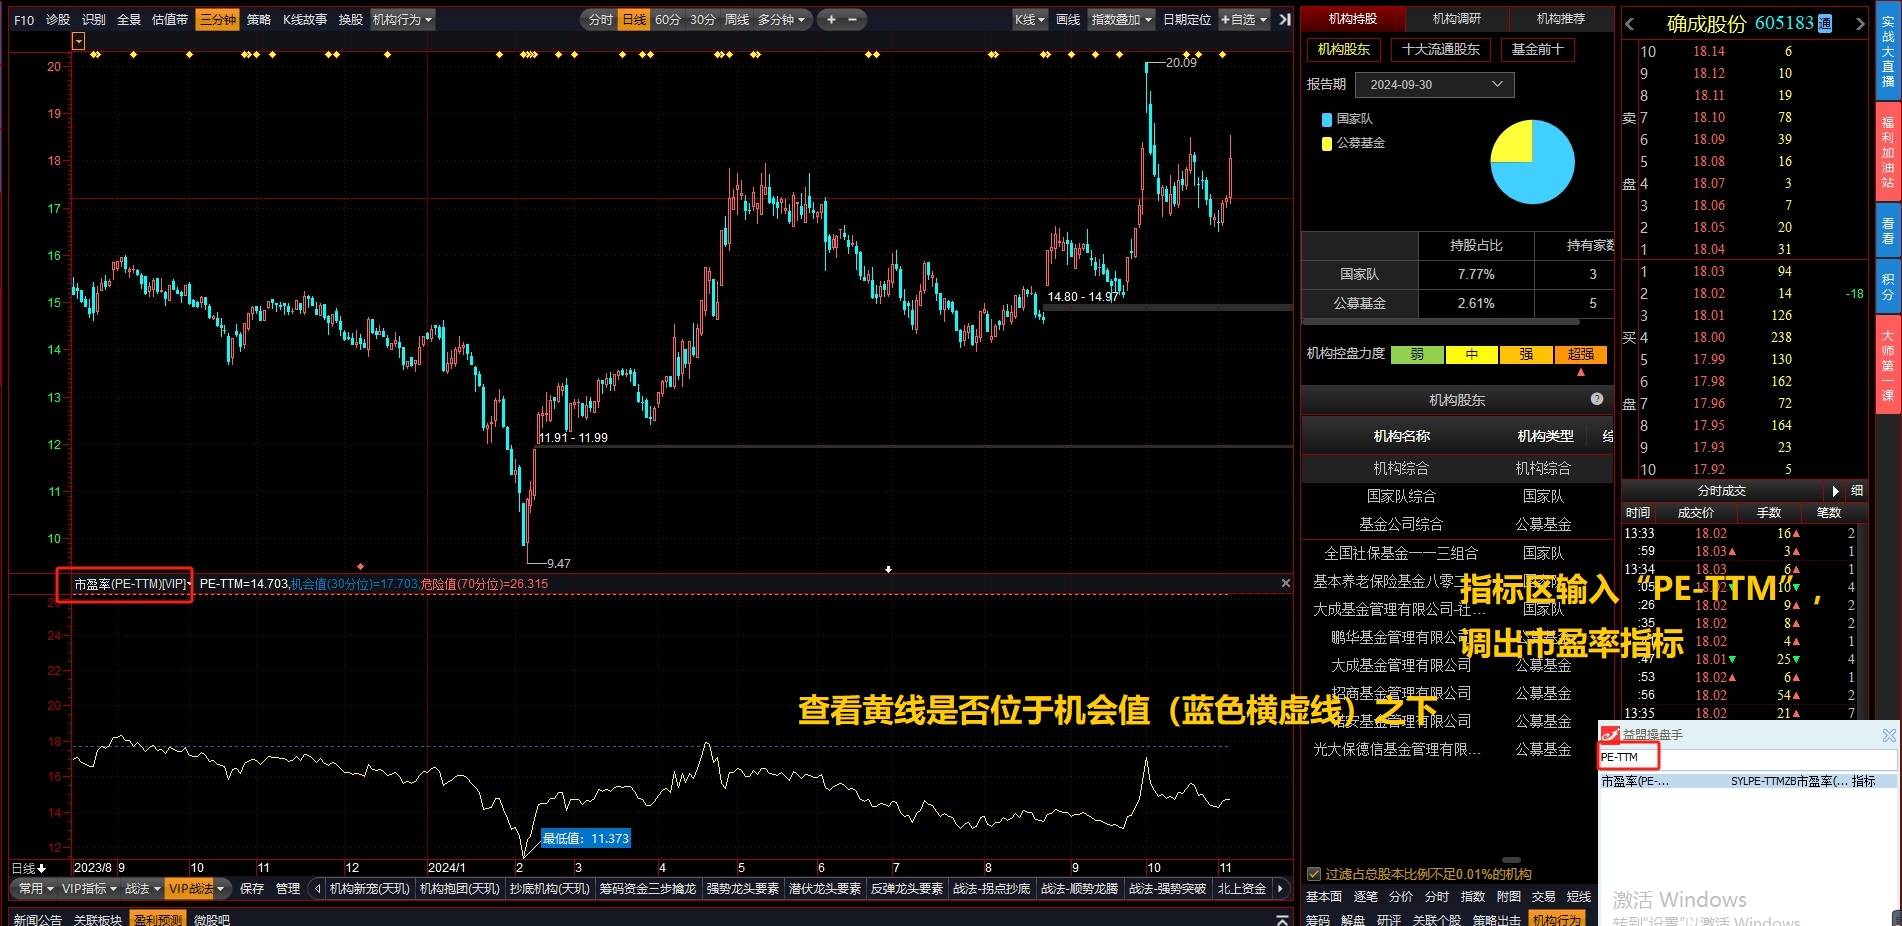The image size is (1902, 926).
Task: Expand tick detail arrow beside 分时成交
Action: [x=1835, y=491]
